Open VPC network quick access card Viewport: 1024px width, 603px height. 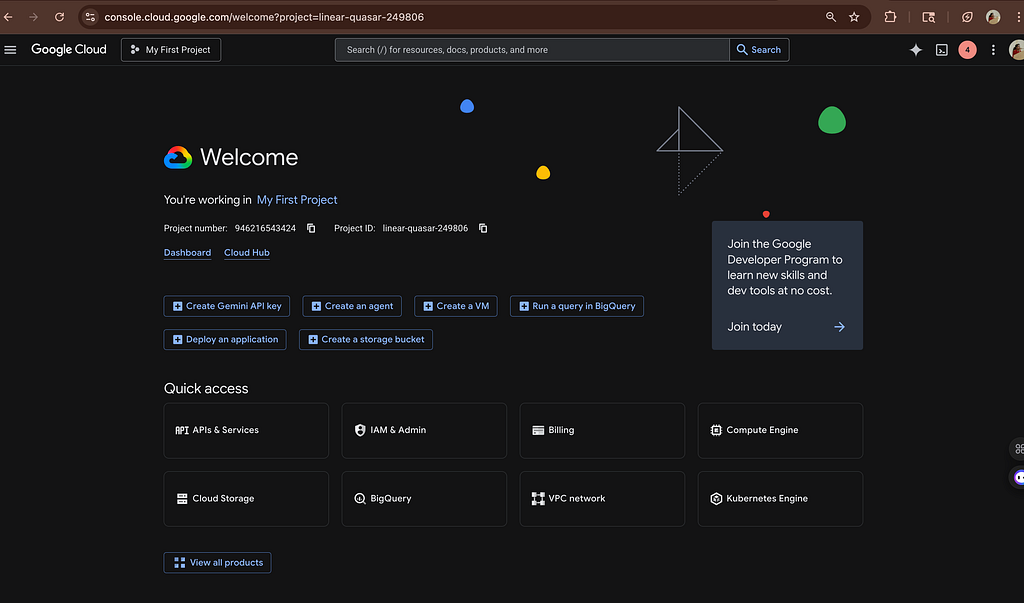(x=602, y=499)
